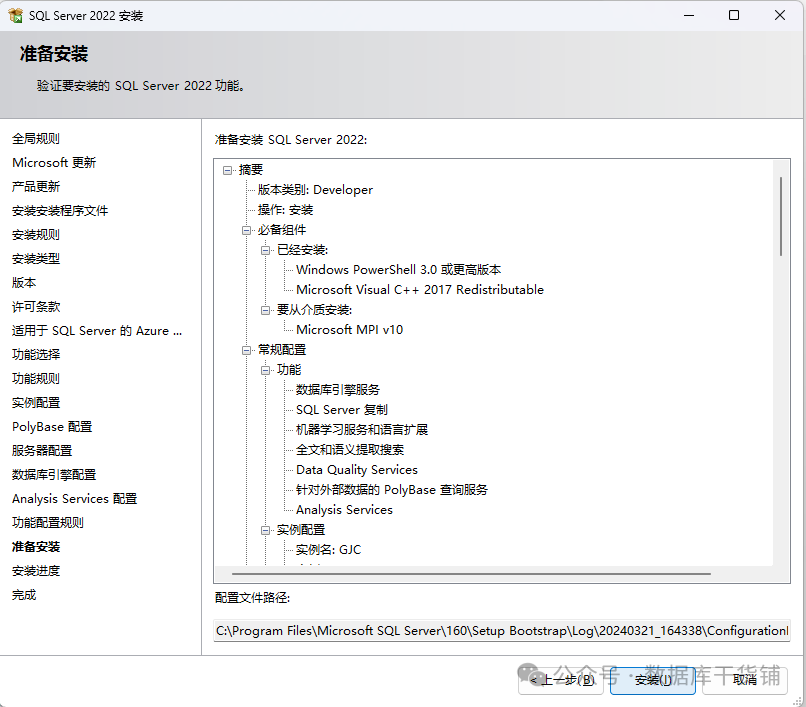This screenshot has height=707, width=806.
Task: Cancel setup with the 取消 button
Action: (x=745, y=680)
